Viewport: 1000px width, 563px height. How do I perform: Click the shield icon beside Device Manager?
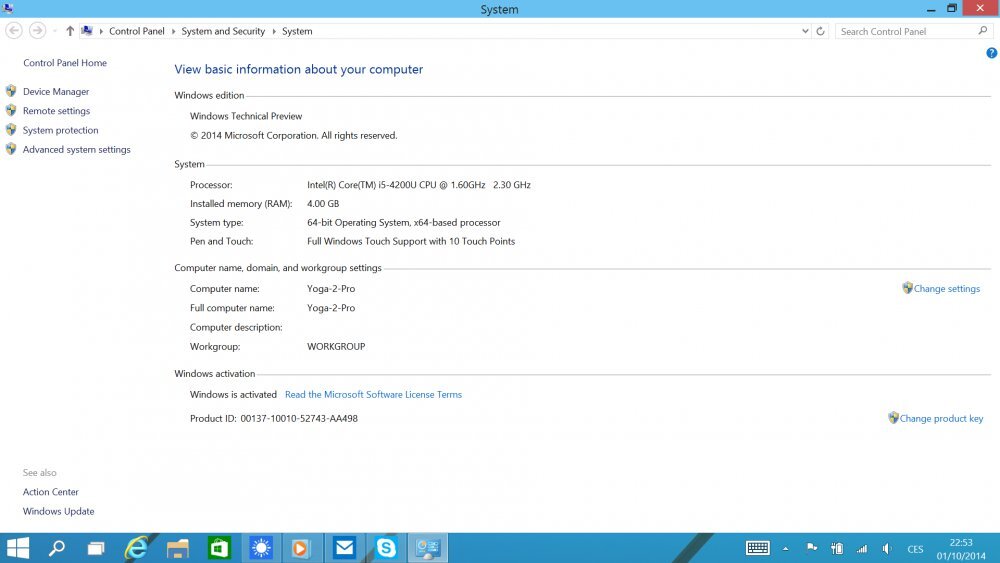11,91
